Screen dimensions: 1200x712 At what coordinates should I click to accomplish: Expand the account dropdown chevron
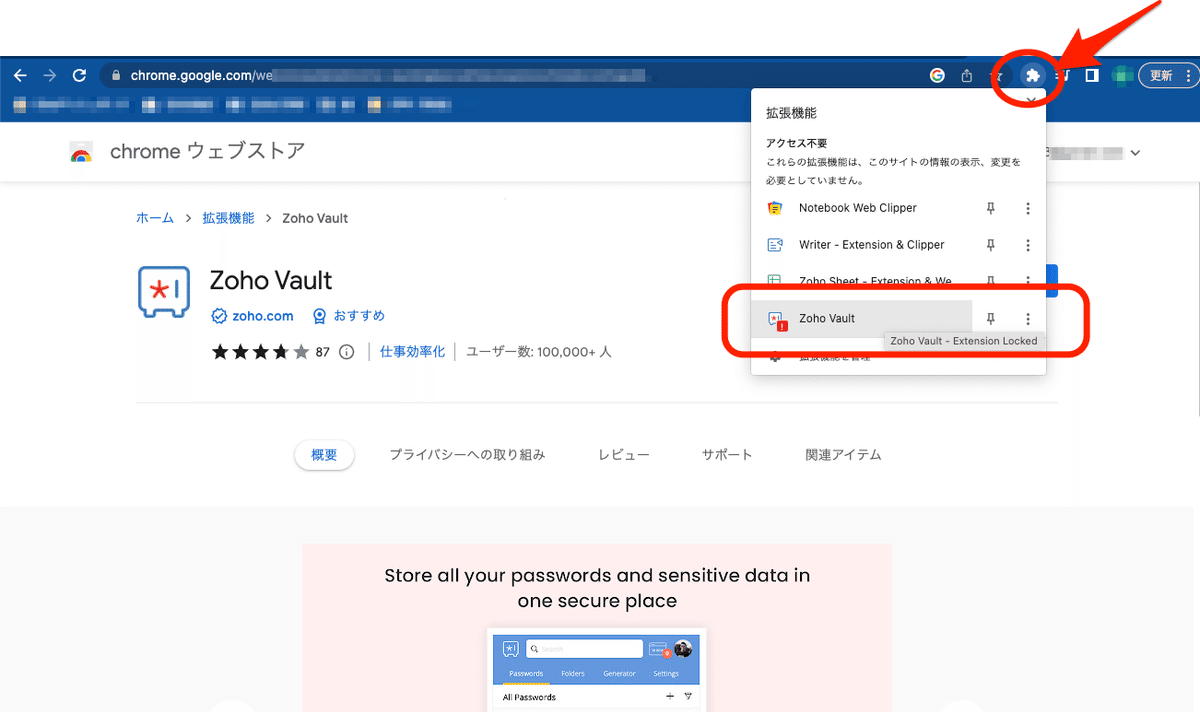point(1134,153)
